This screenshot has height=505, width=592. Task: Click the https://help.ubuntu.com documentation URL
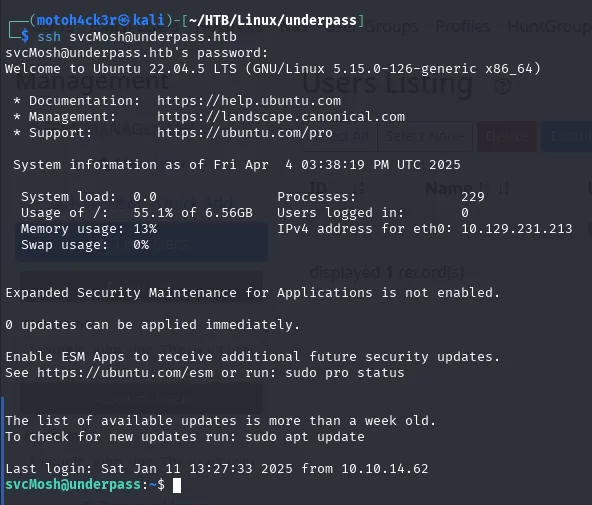coord(249,101)
